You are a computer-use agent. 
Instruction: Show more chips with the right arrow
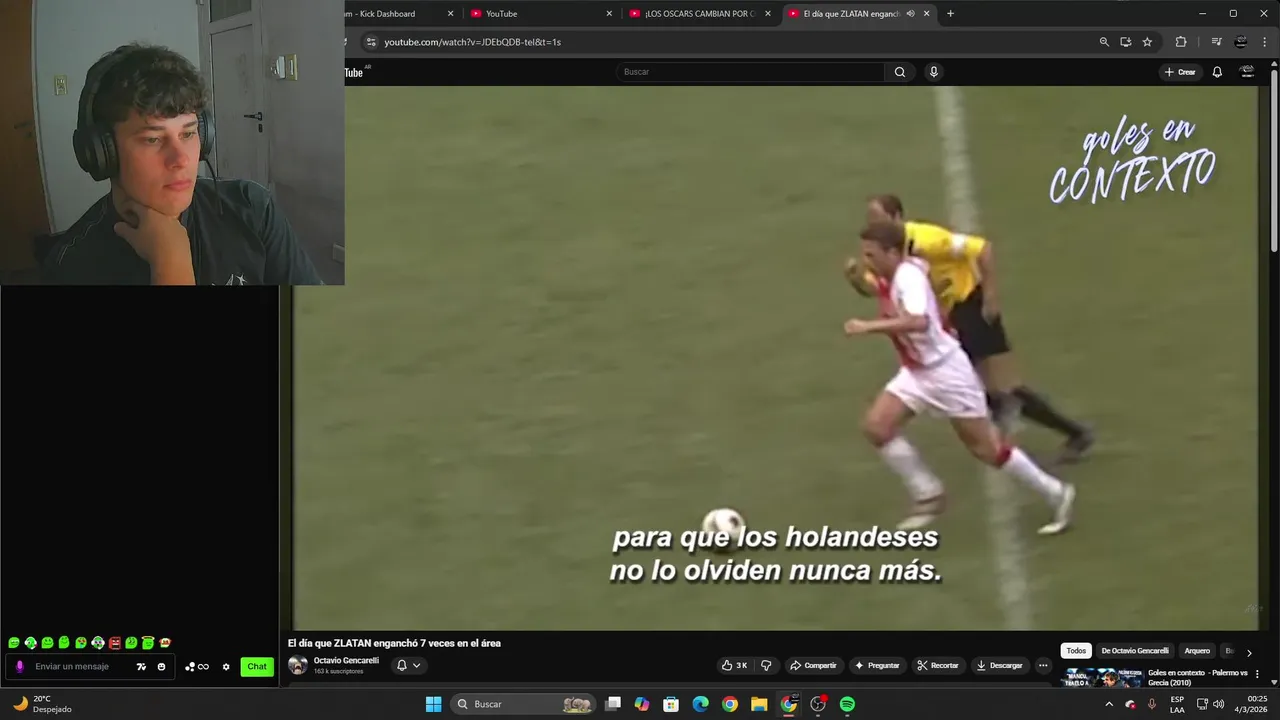tap(1249, 652)
